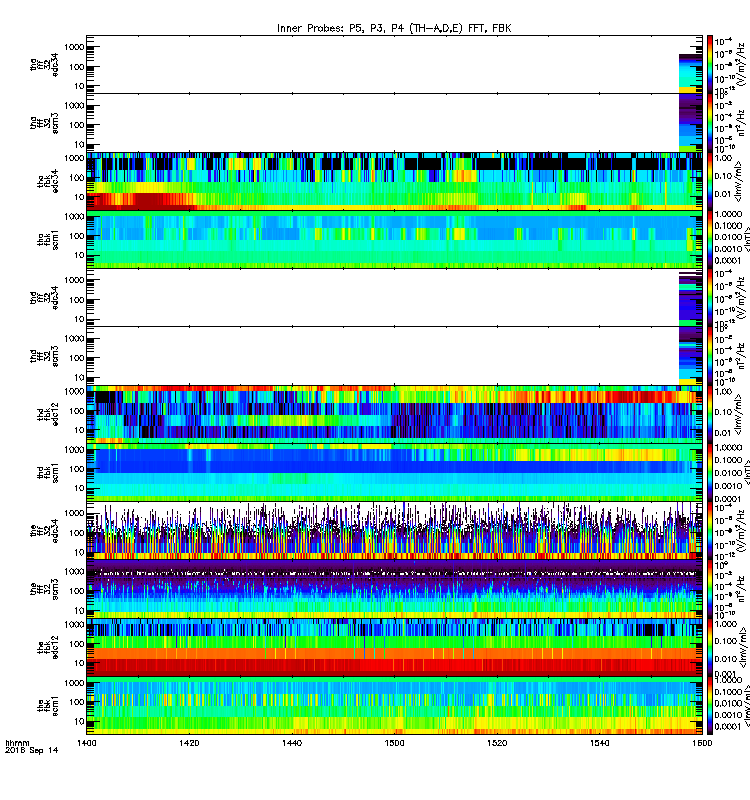750x800 pixels.
Task: Click inside the the fbk scm1 spectrogram
Action: point(394,706)
